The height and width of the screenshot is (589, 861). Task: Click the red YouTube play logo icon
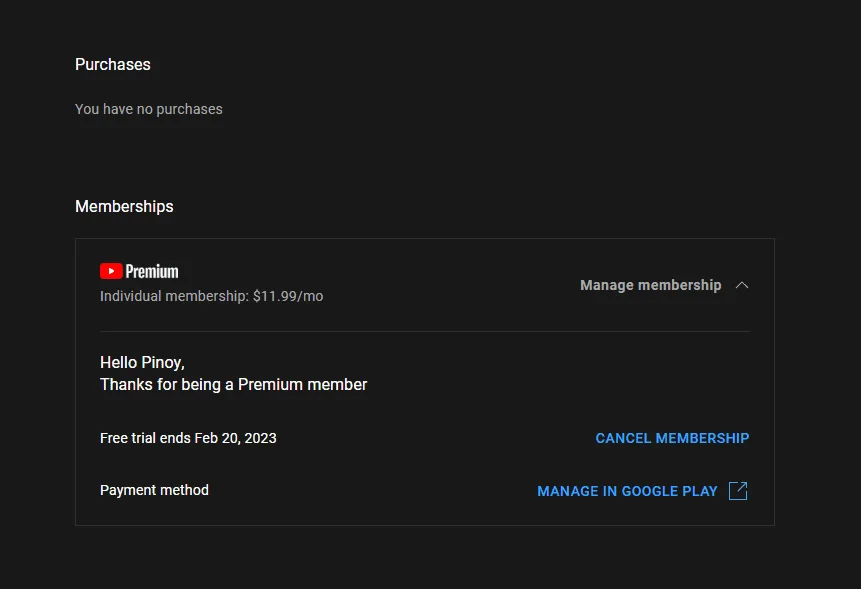[x=111, y=271]
